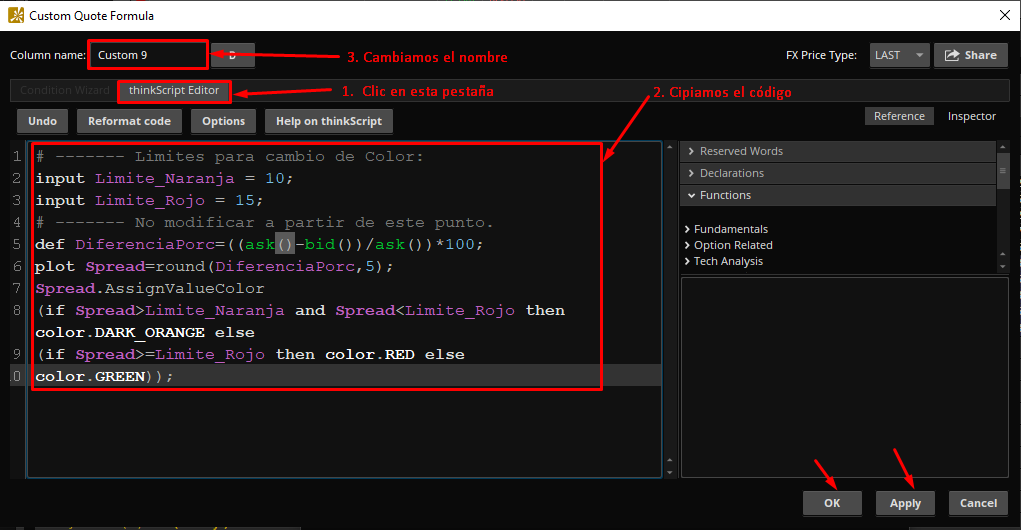Click the 'Spread.AssignValueColor' code line
Image resolution: width=1021 pixels, height=530 pixels.
[x=150, y=288]
